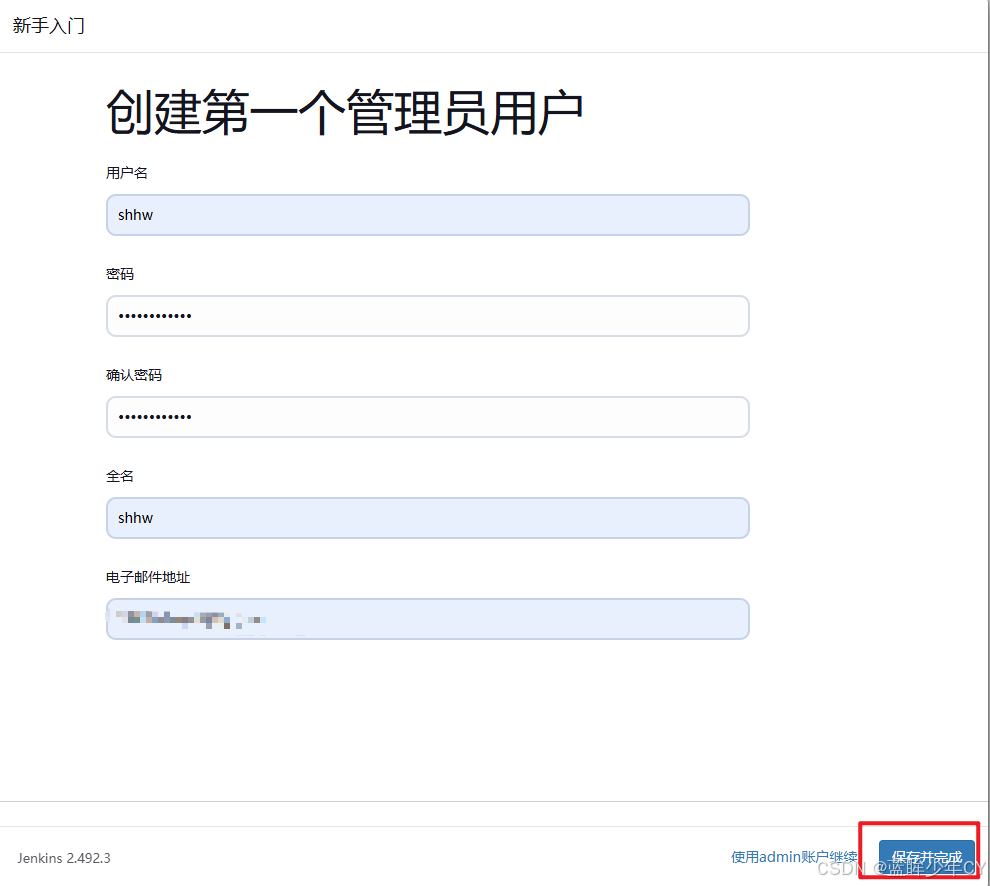Follow the 使用admin账户继续 link
Viewport: 990px width, 886px height.
pos(794,857)
